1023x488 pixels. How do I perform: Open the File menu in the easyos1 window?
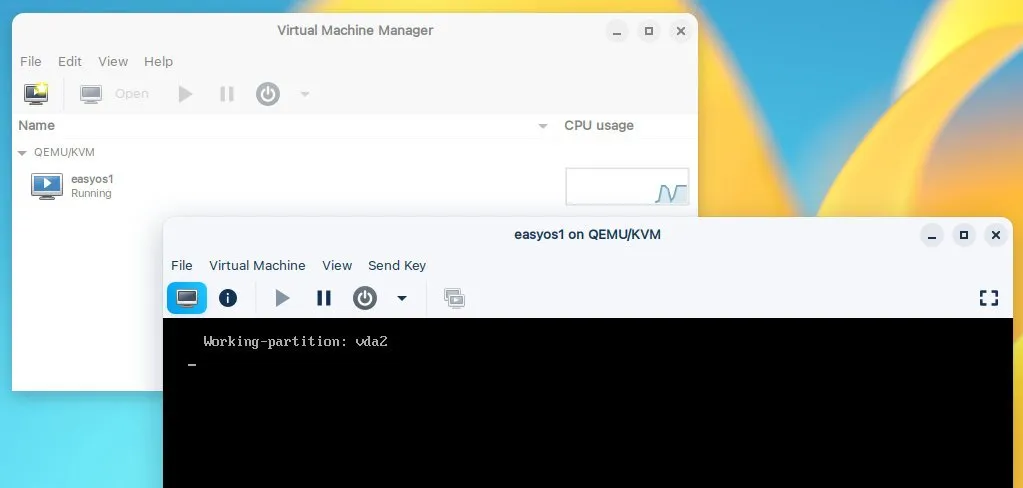(181, 266)
